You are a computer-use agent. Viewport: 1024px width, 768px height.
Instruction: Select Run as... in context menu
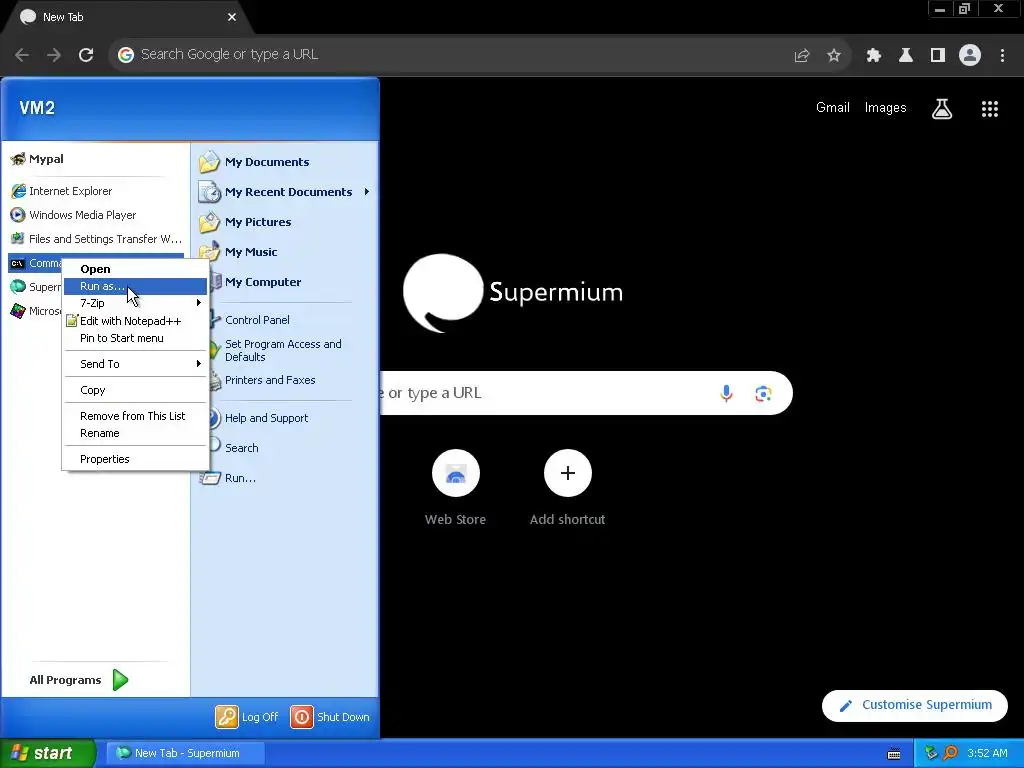(135, 286)
